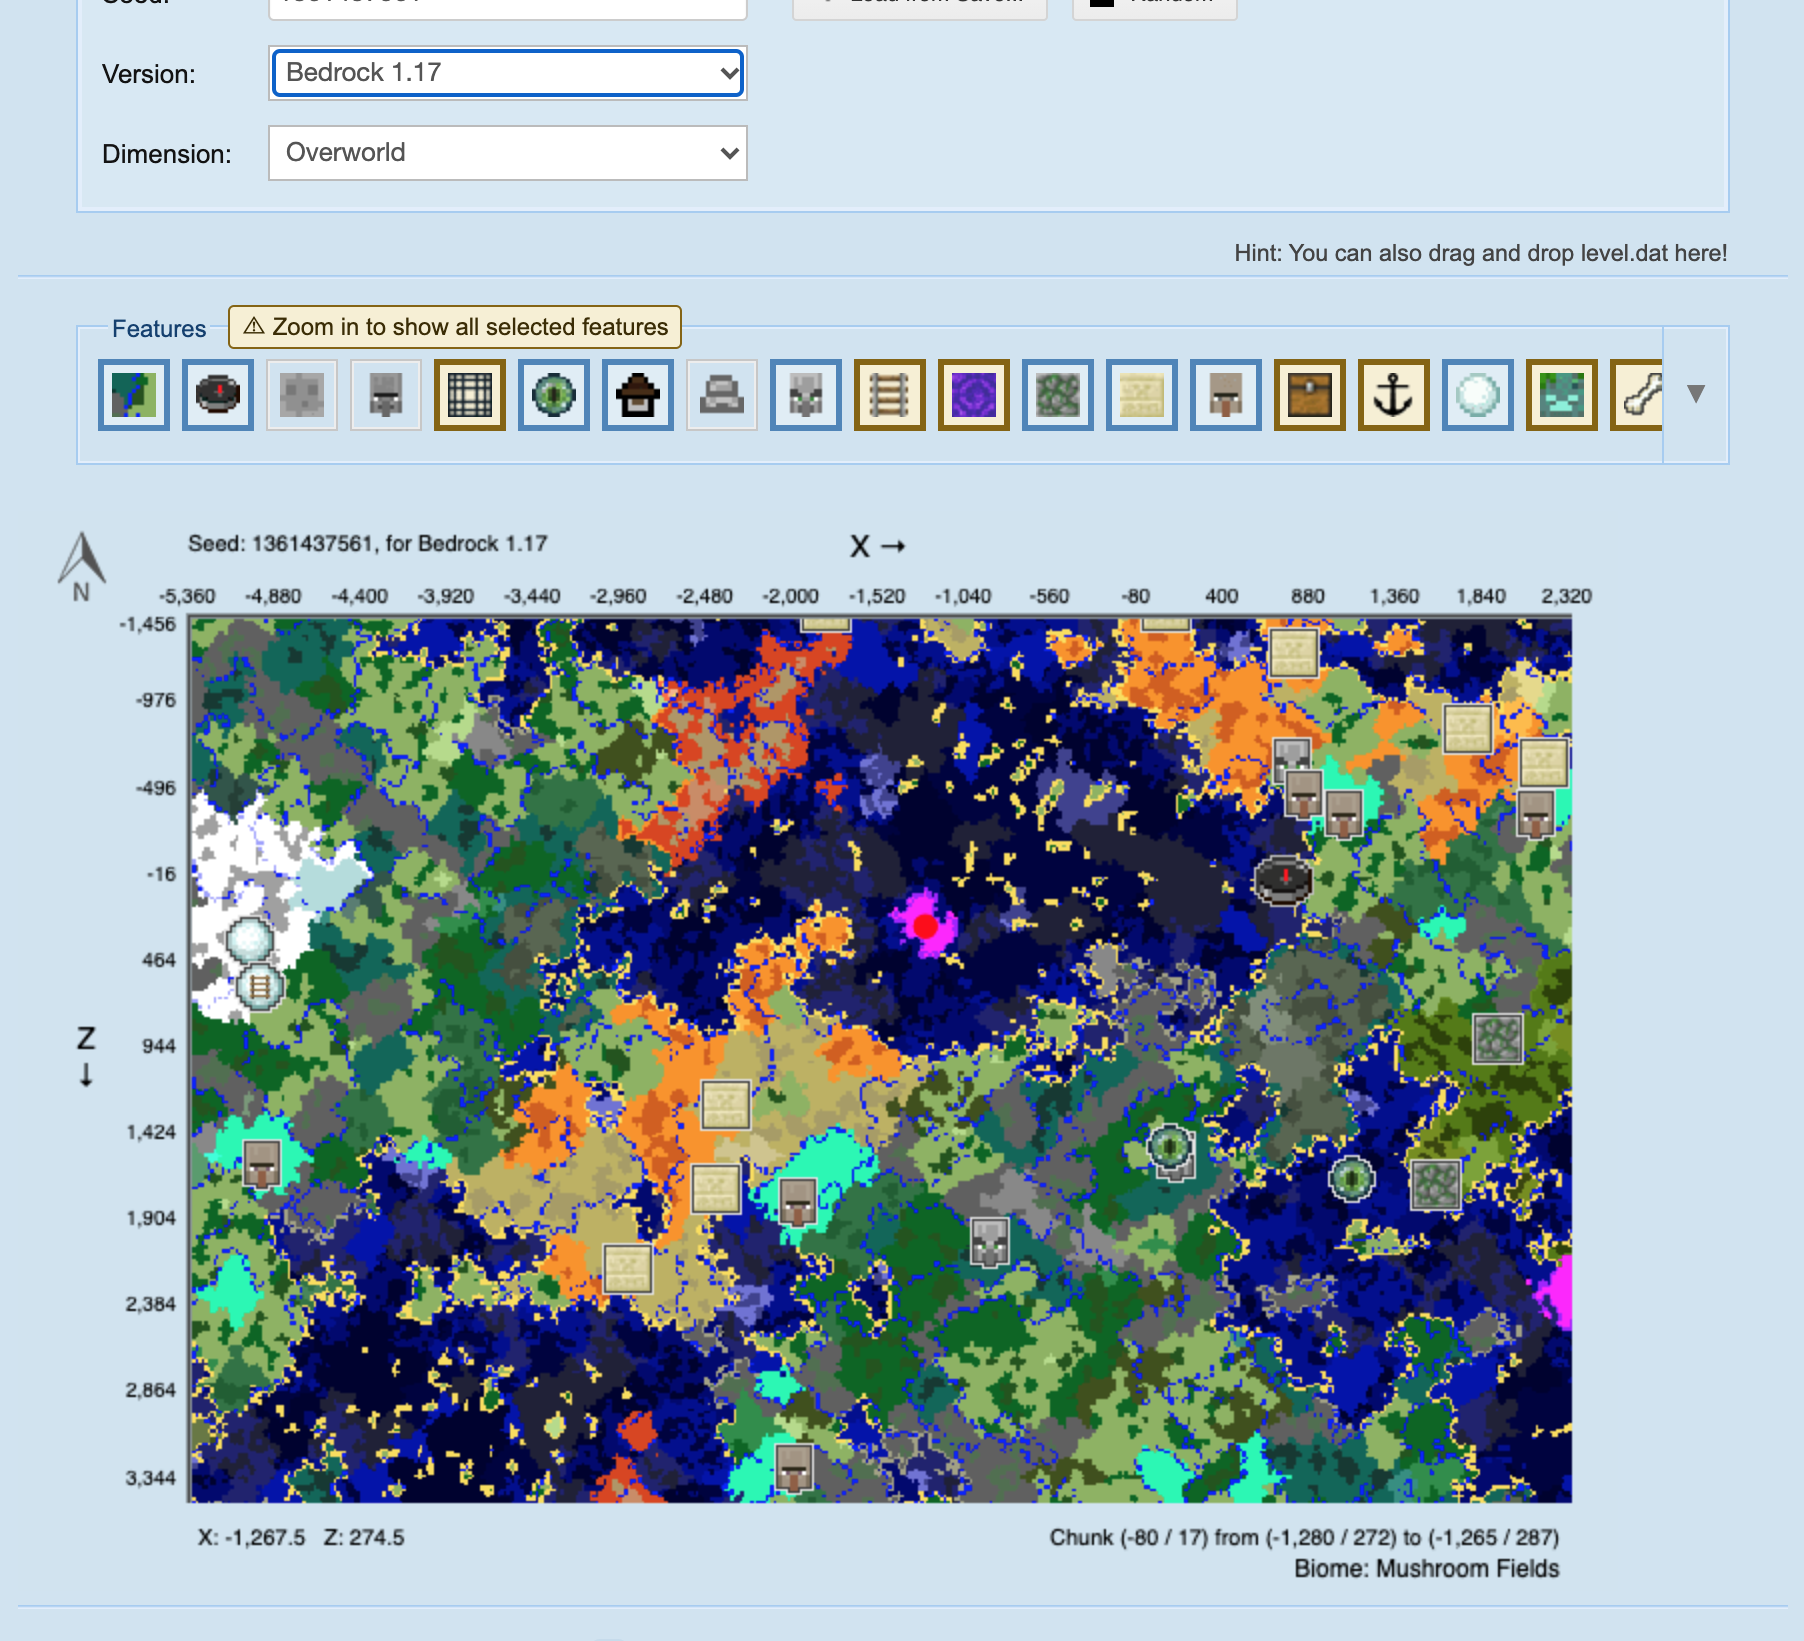Click the lone pillager outpost marker south of center

click(x=990, y=1241)
